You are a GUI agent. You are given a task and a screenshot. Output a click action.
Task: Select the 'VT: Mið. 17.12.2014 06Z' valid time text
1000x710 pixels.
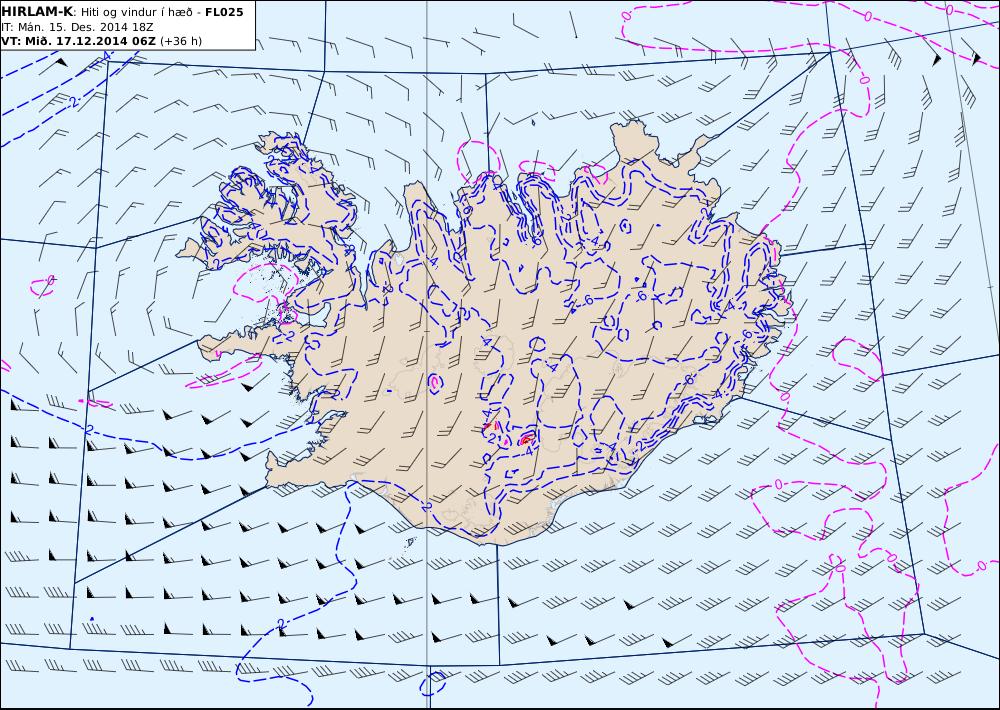pyautogui.click(x=78, y=41)
